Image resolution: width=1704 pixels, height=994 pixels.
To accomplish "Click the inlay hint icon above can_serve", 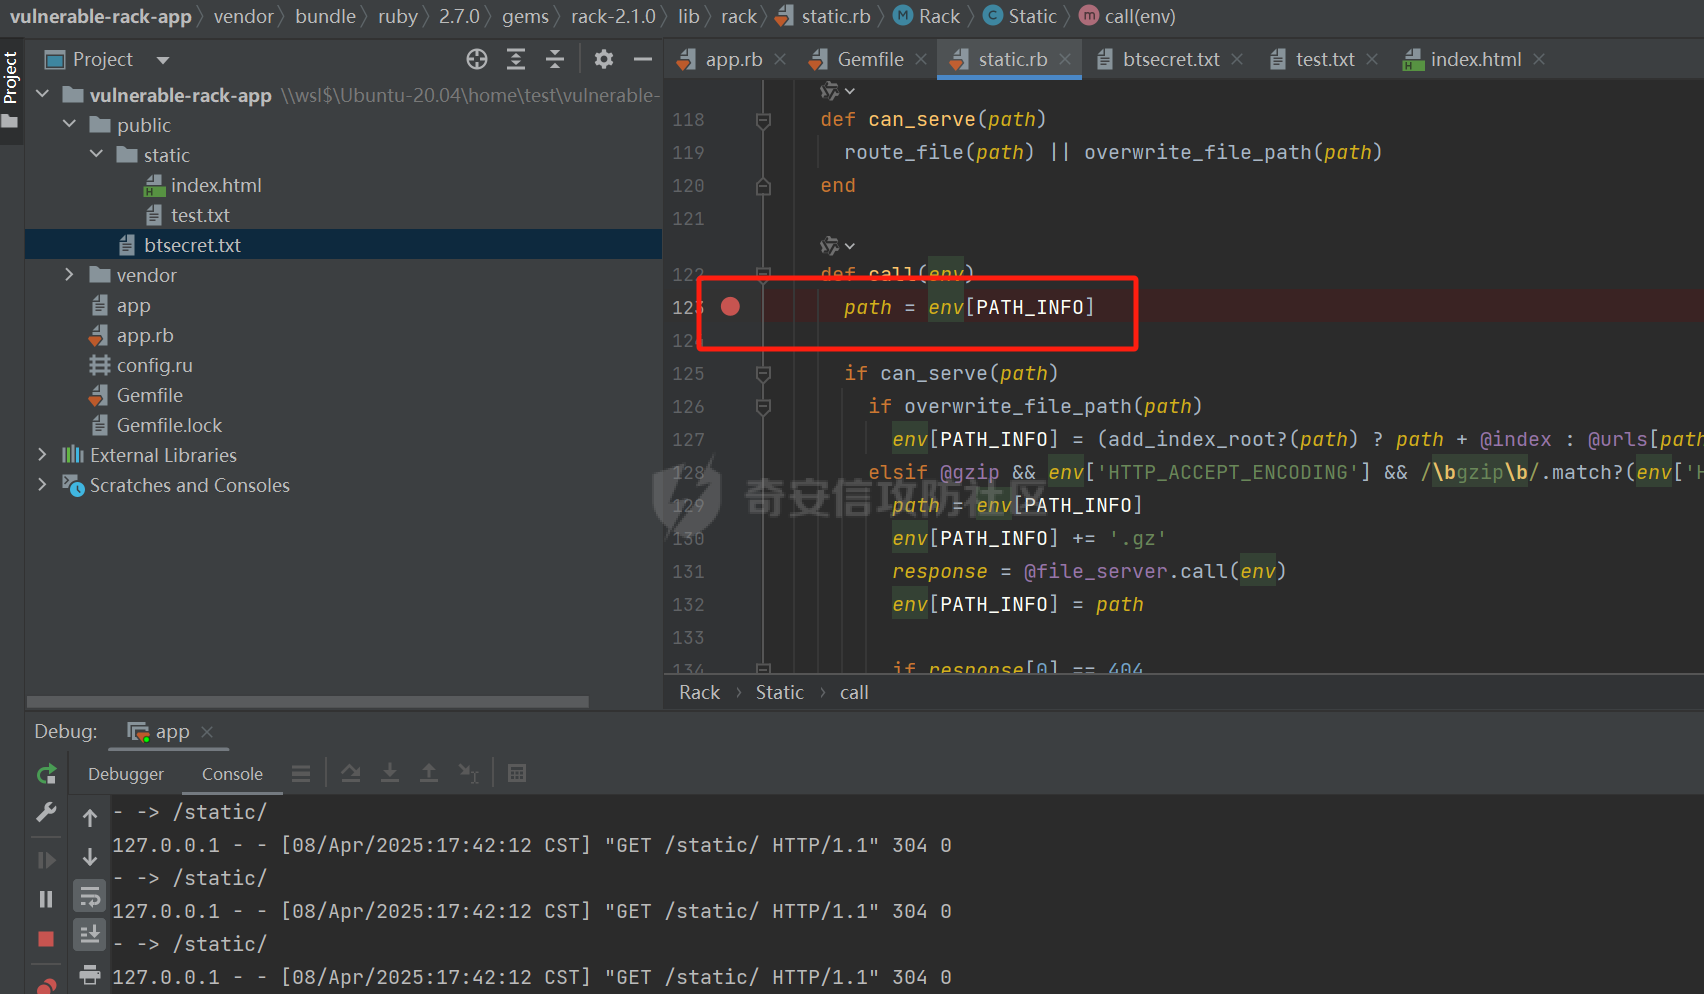I will 837,91.
